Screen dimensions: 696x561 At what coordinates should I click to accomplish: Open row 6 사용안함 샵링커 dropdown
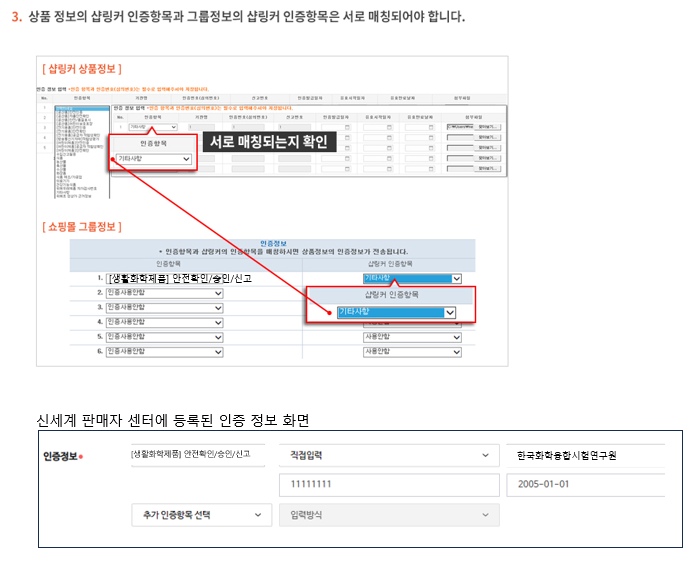(x=412, y=352)
